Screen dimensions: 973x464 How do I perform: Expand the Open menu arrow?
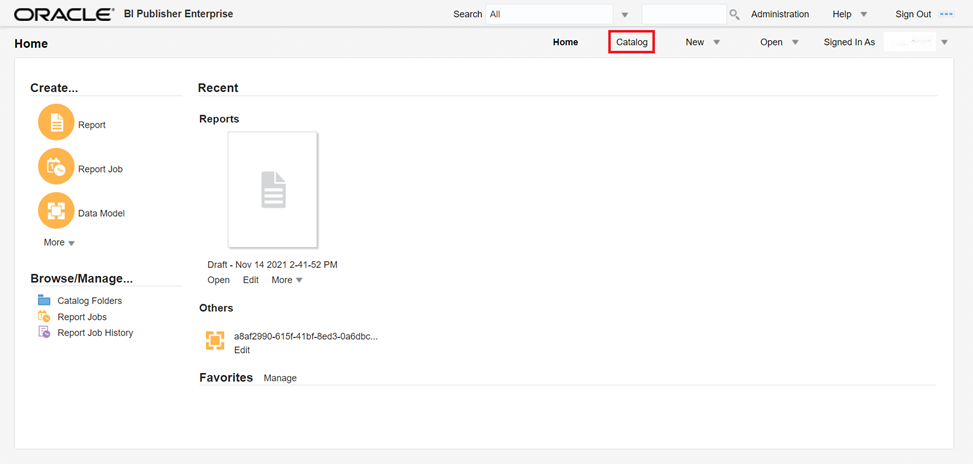tap(795, 43)
